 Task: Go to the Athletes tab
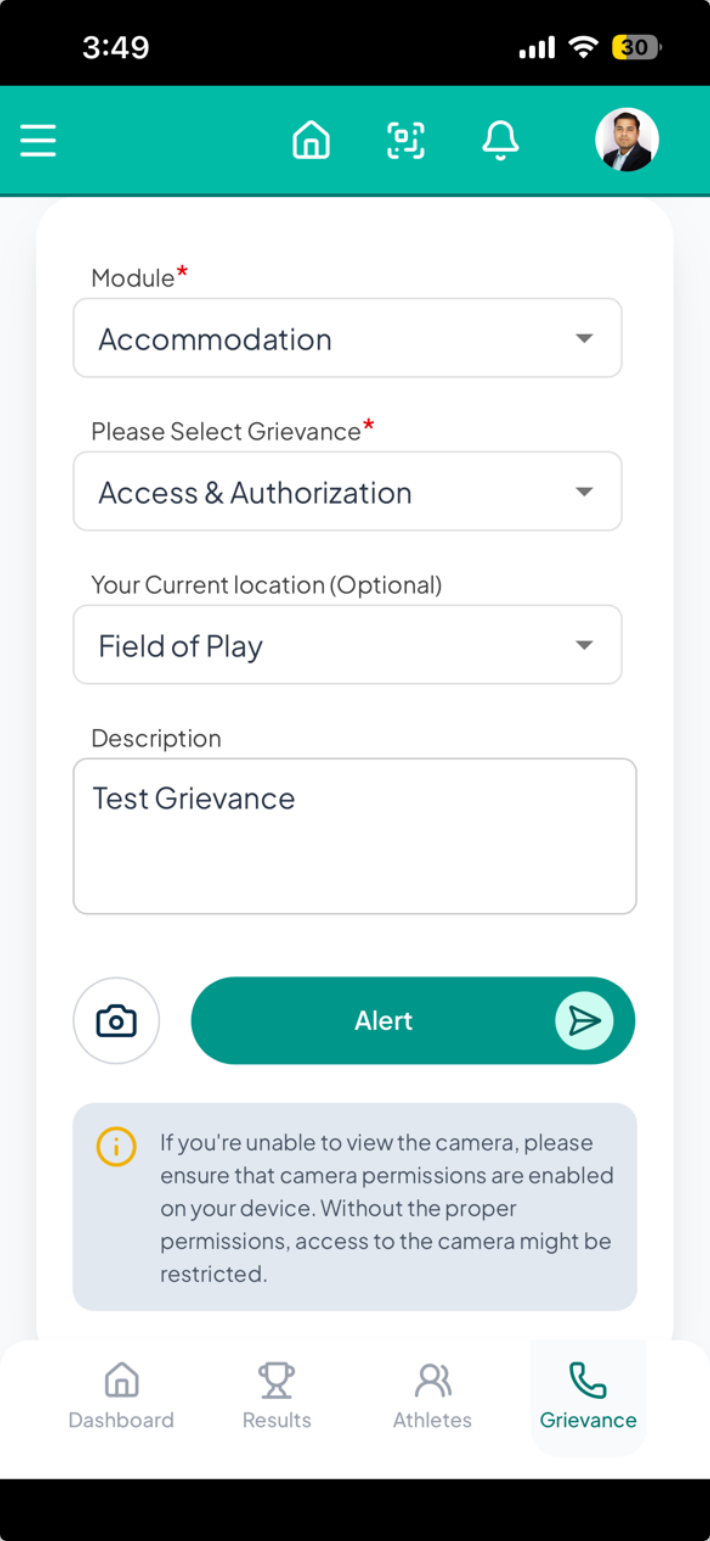(x=432, y=1397)
